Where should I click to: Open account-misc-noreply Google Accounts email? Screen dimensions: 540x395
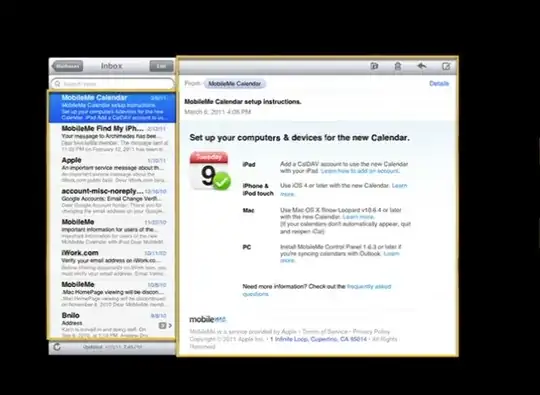(x=112, y=200)
